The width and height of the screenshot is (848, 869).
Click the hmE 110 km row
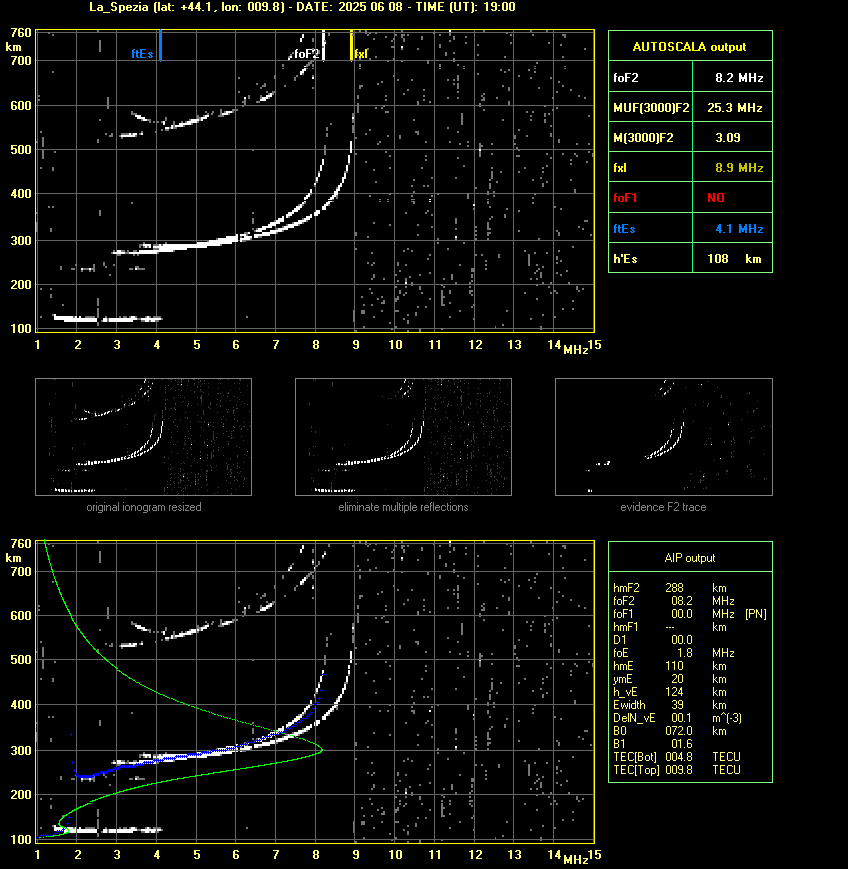pyautogui.click(x=670, y=666)
